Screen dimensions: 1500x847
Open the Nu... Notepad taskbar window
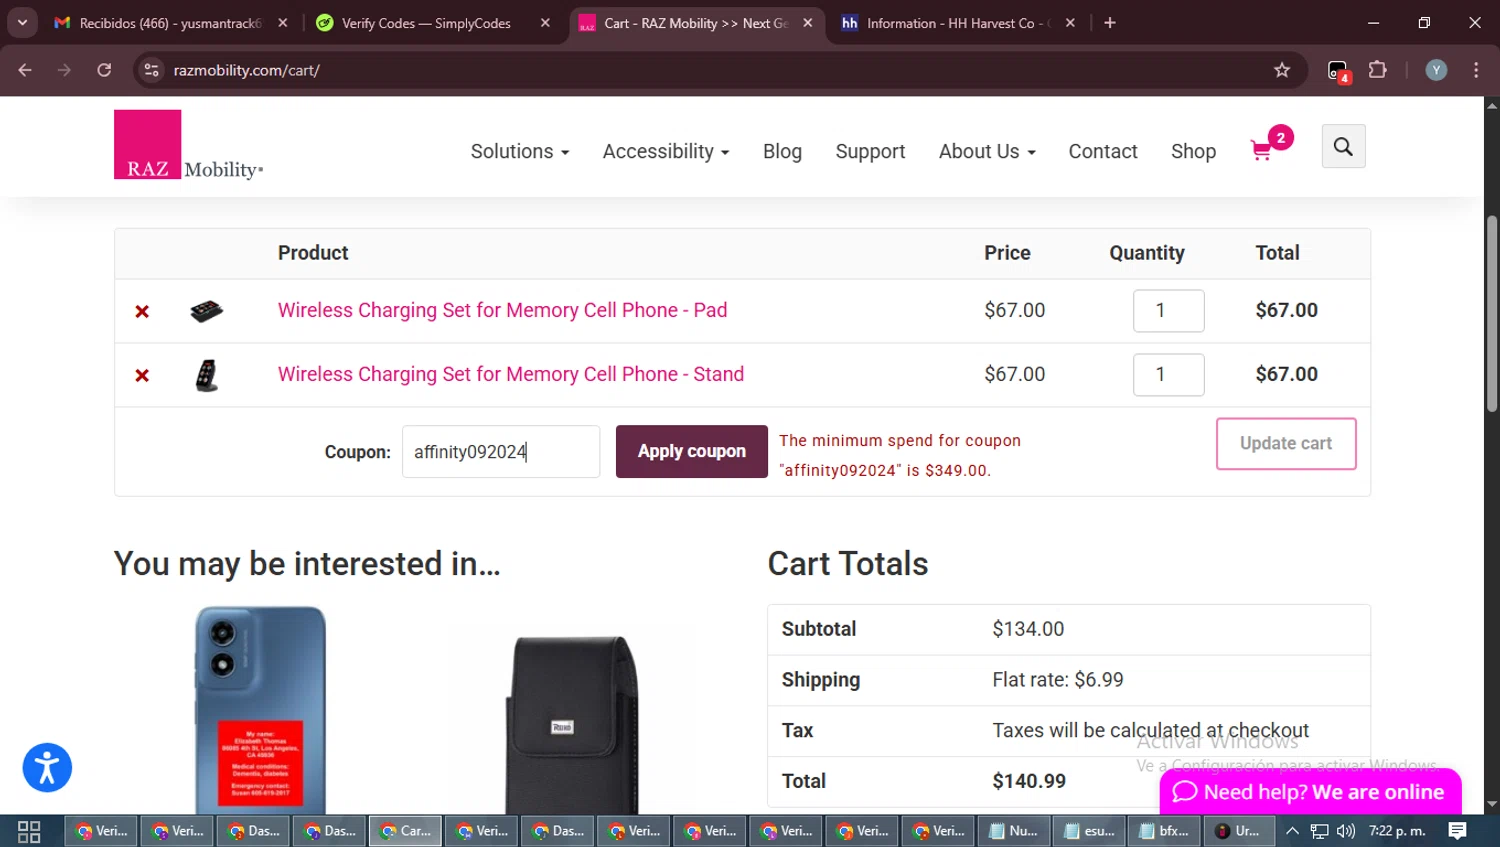(1014, 831)
